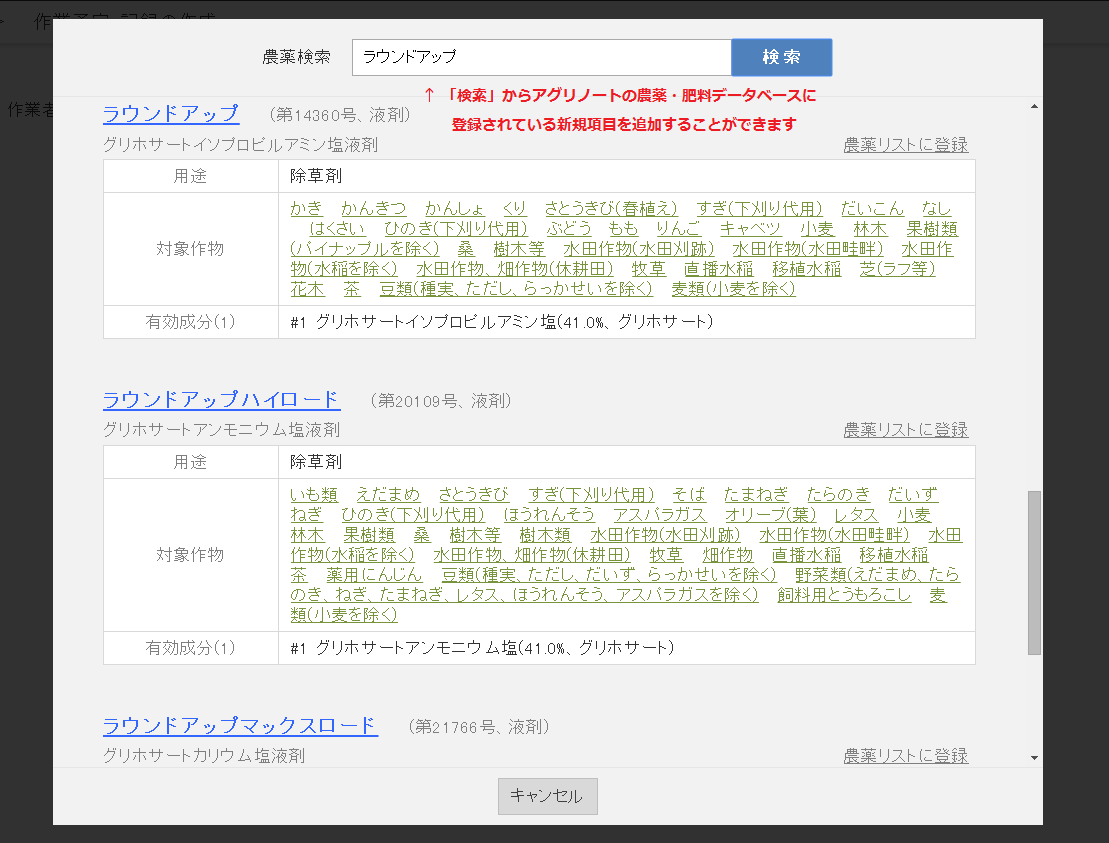Register ラウンドアップマックスロード via 農薬リストに登録
This screenshot has width=1109, height=843.
(905, 756)
